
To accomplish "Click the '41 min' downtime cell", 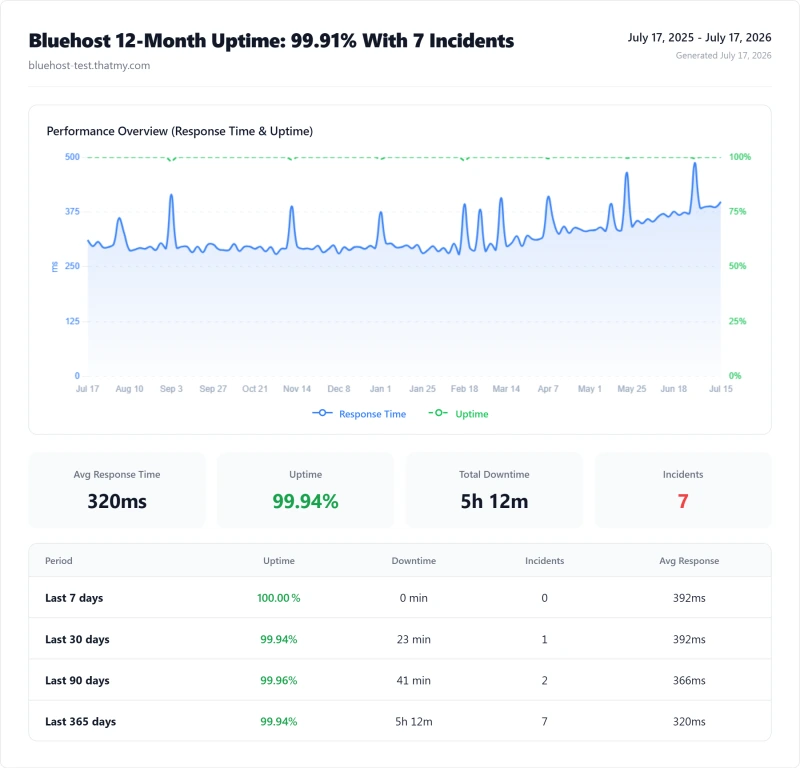I will point(414,680).
